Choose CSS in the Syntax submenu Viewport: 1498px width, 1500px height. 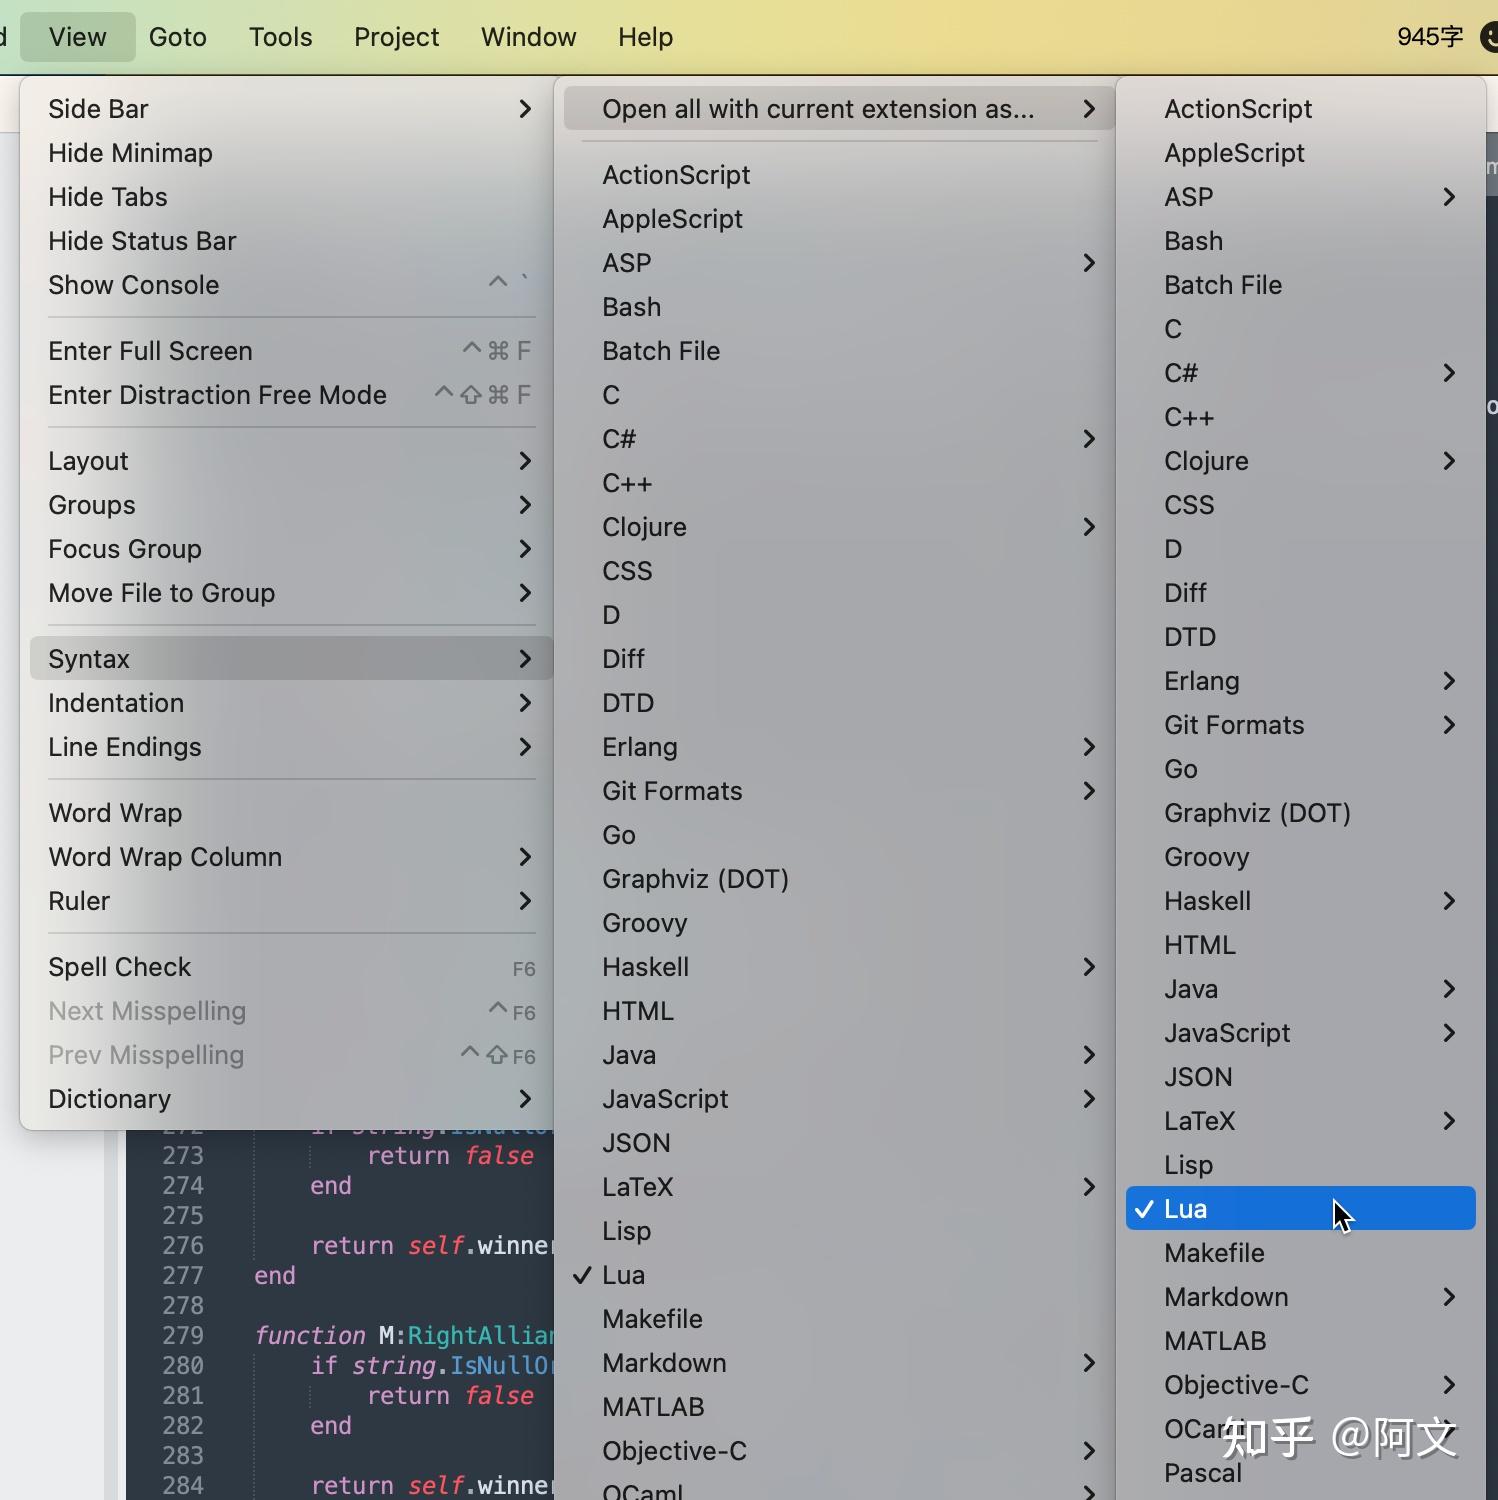(x=838, y=571)
